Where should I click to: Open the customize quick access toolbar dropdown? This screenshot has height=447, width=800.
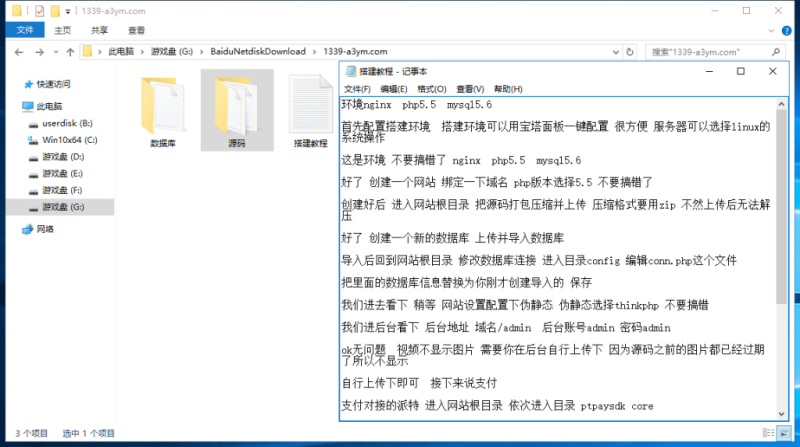point(67,11)
